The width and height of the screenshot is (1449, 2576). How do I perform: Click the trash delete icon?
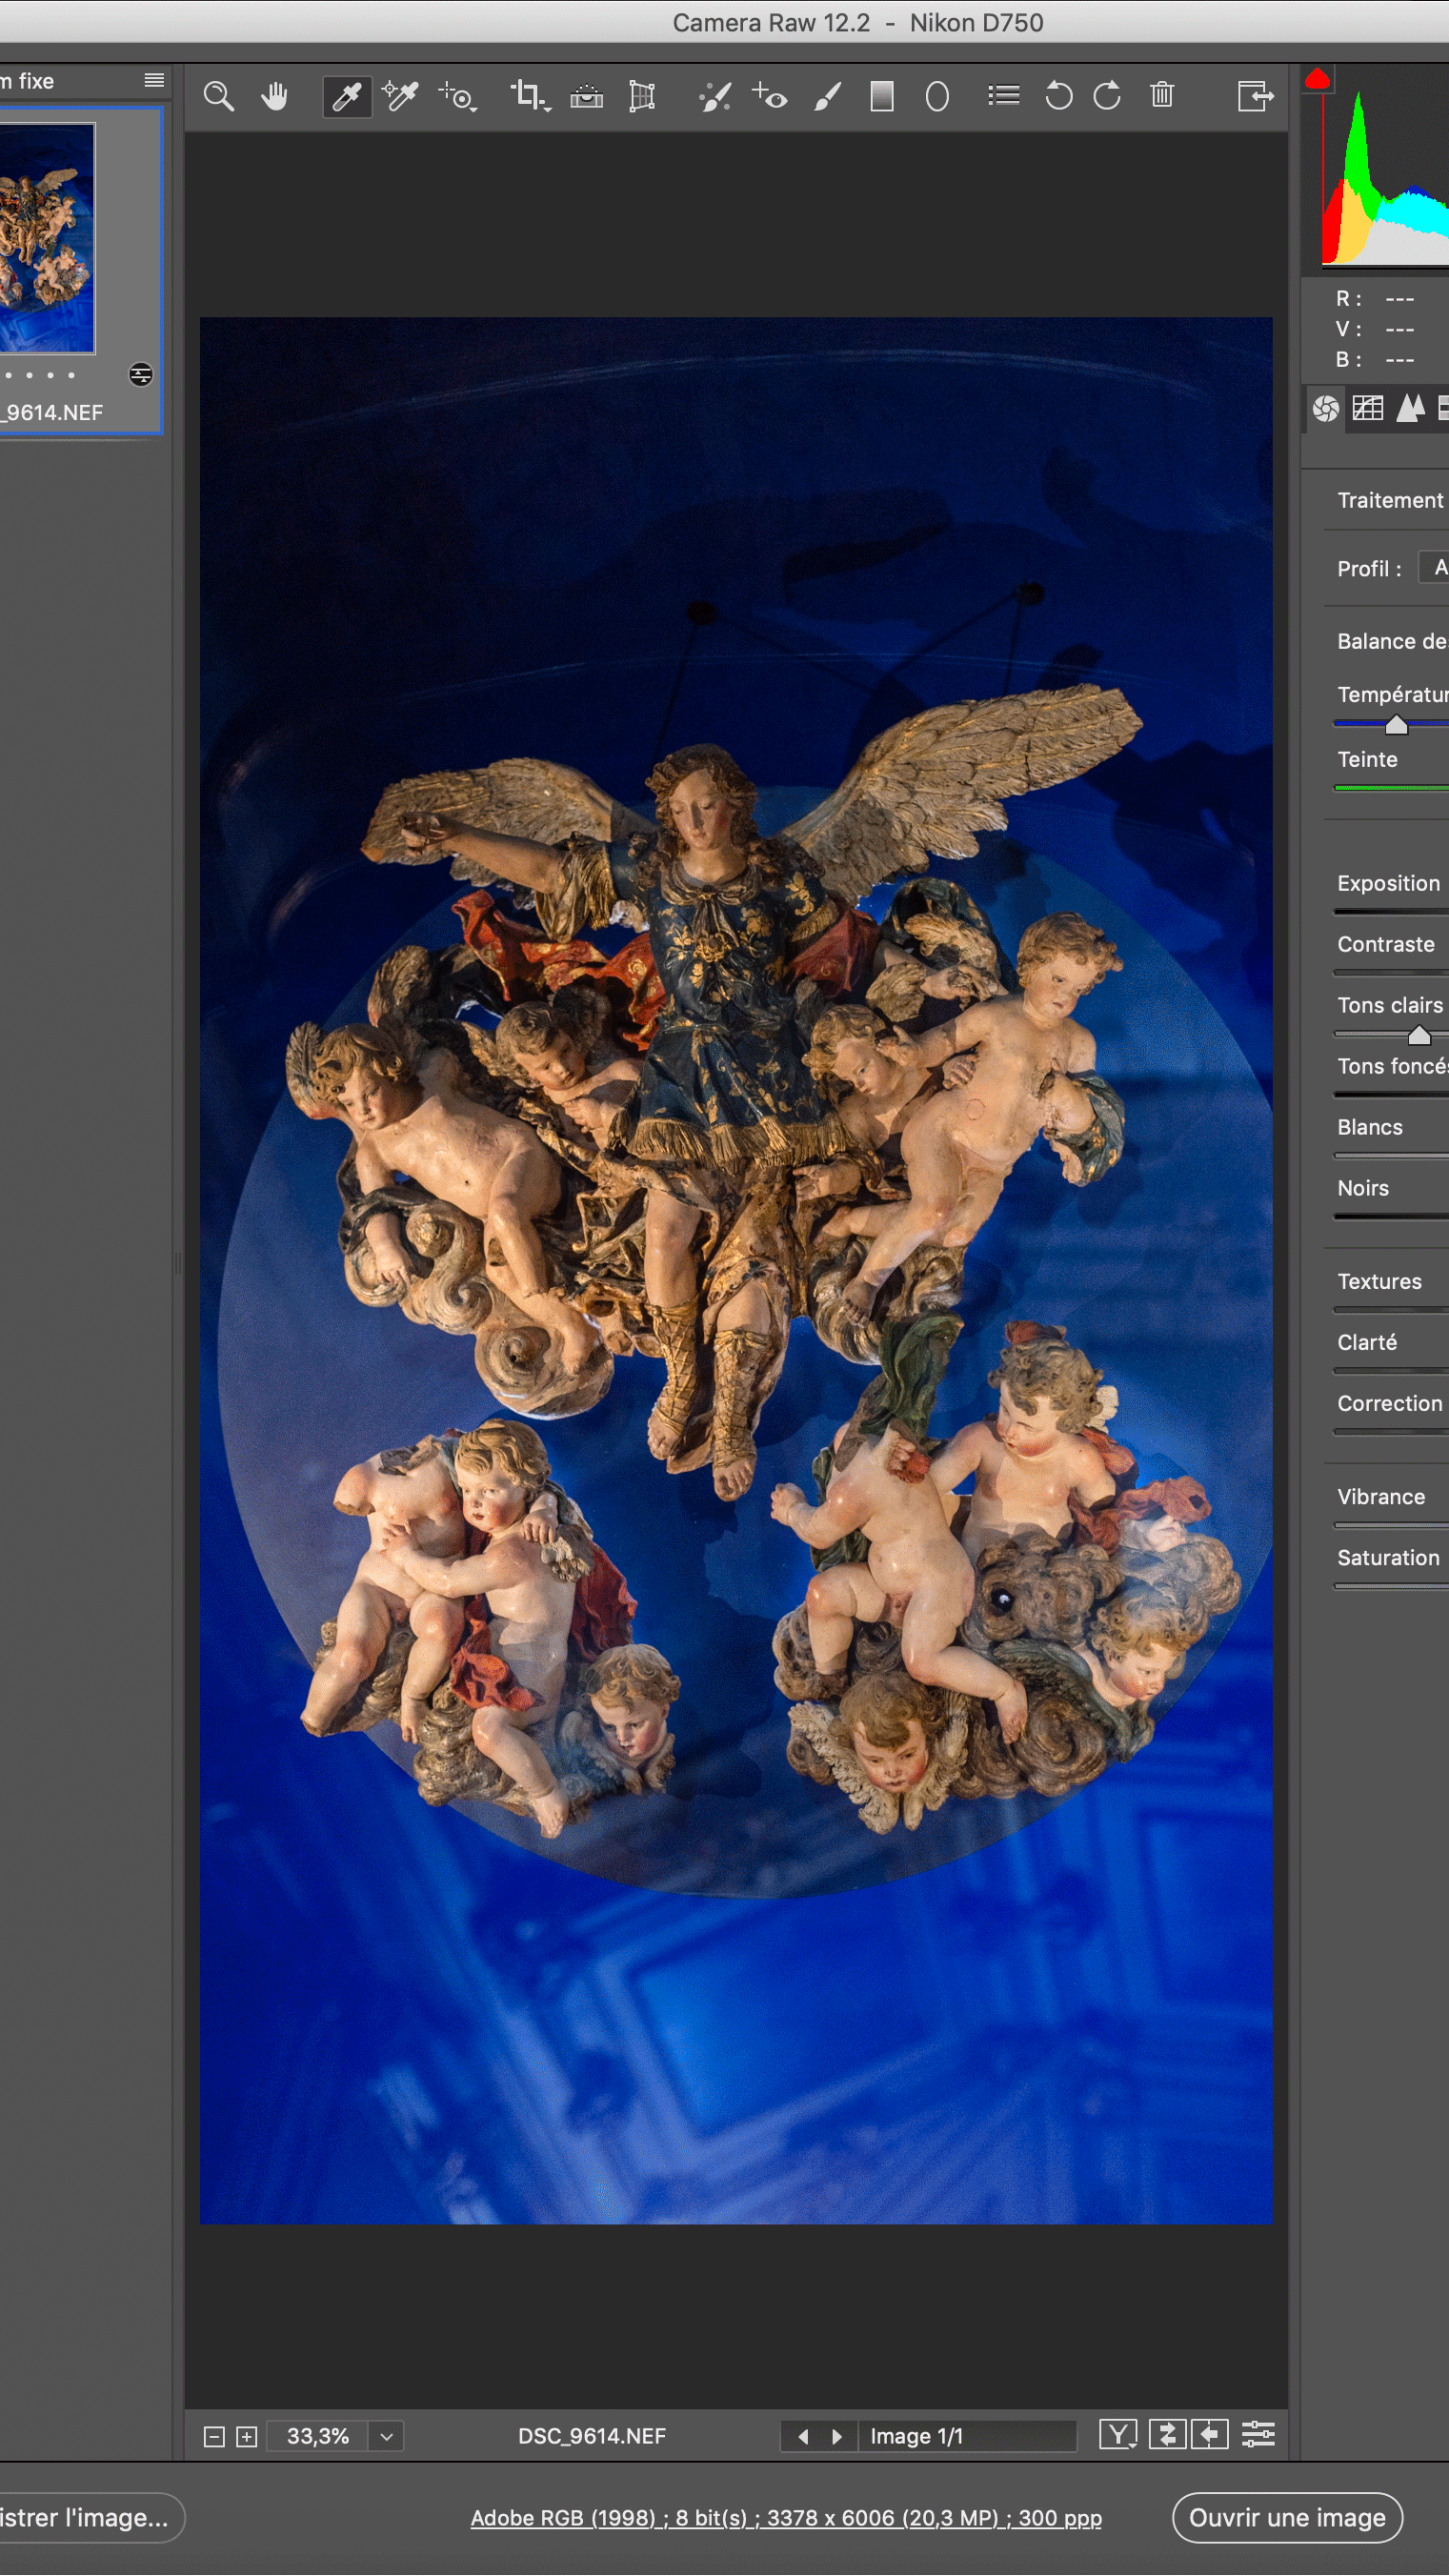[x=1162, y=96]
